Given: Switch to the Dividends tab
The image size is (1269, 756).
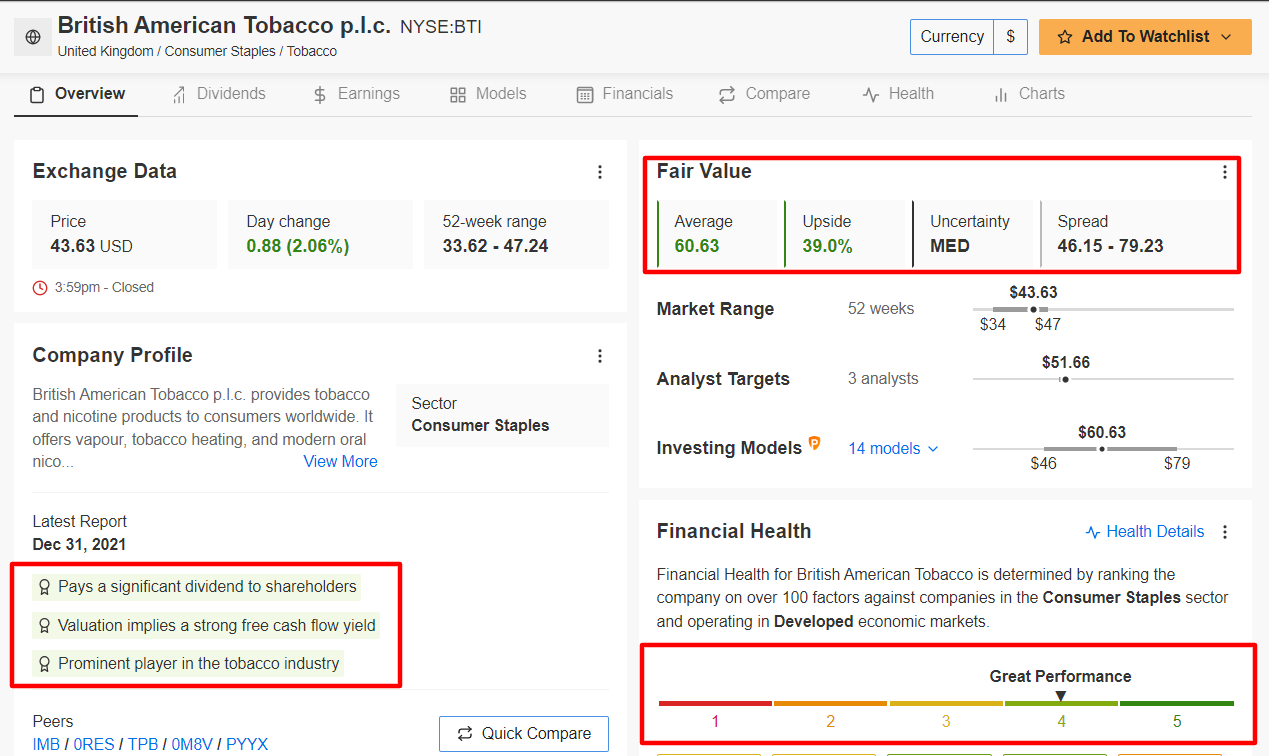Looking at the screenshot, I should tap(219, 94).
